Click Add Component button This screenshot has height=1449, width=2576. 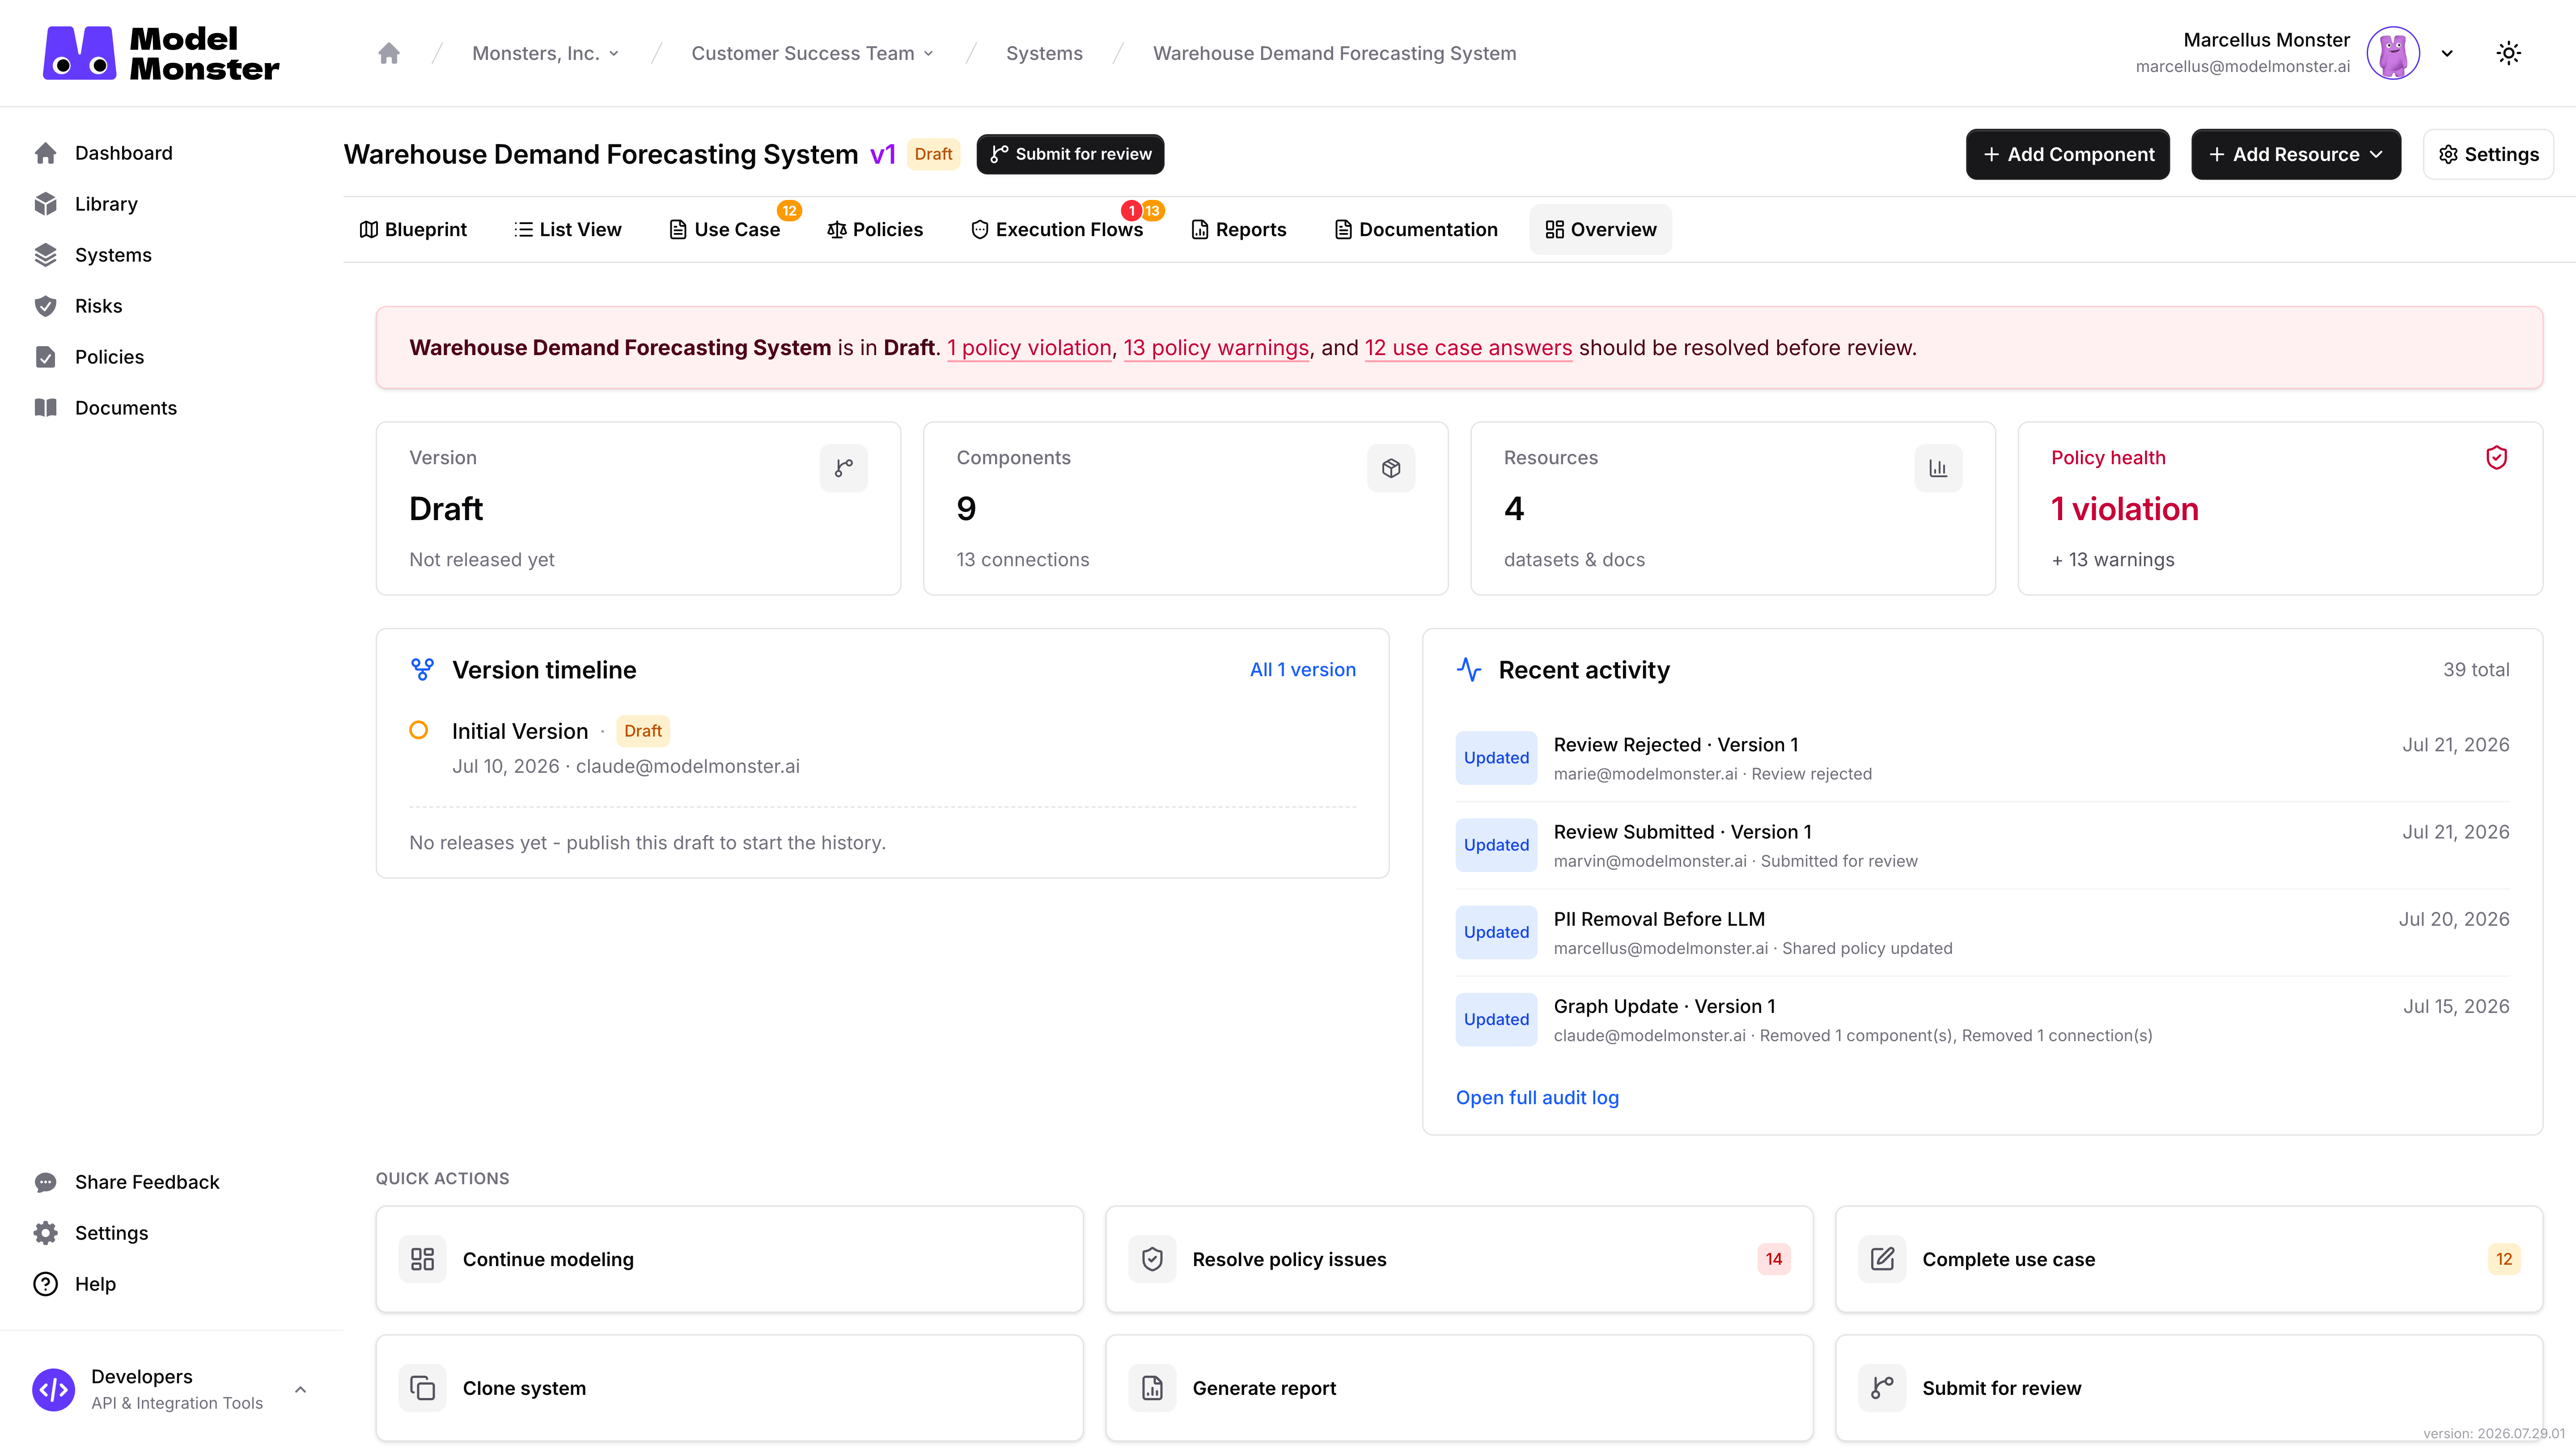coord(2067,154)
